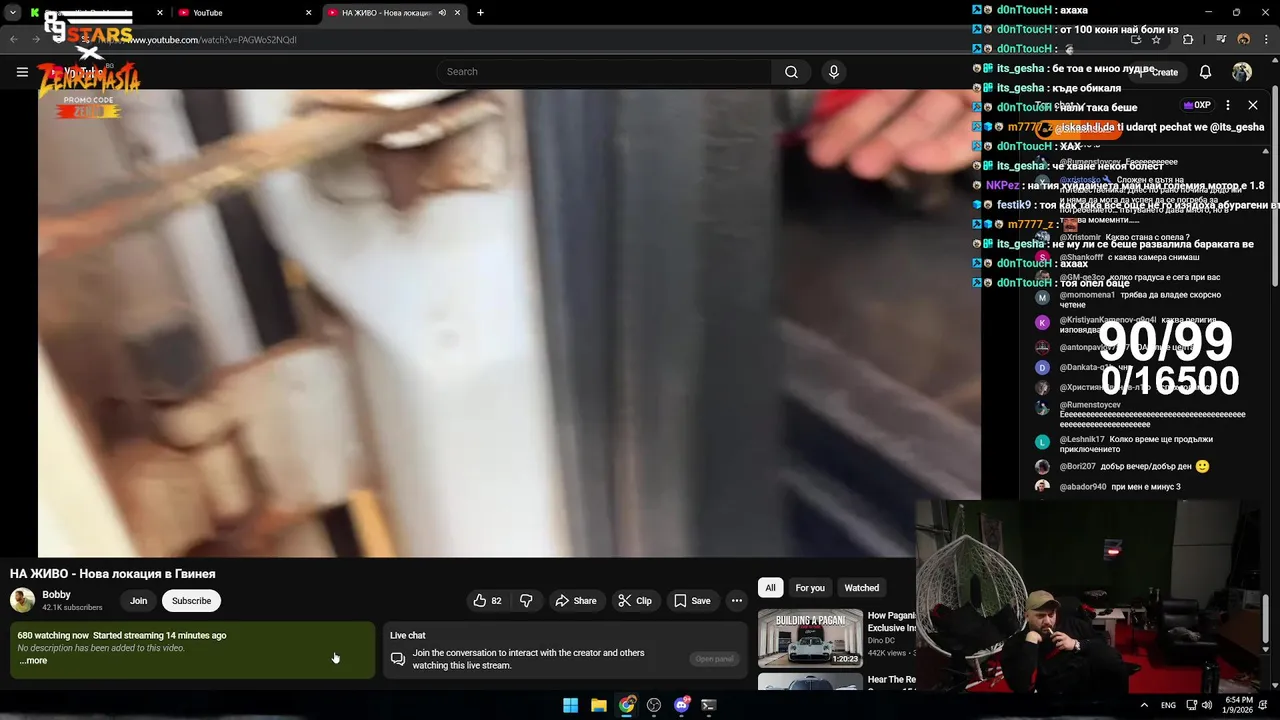Screen dimensions: 1280x720
Task: Click the search magnifier button
Action: 791,72
